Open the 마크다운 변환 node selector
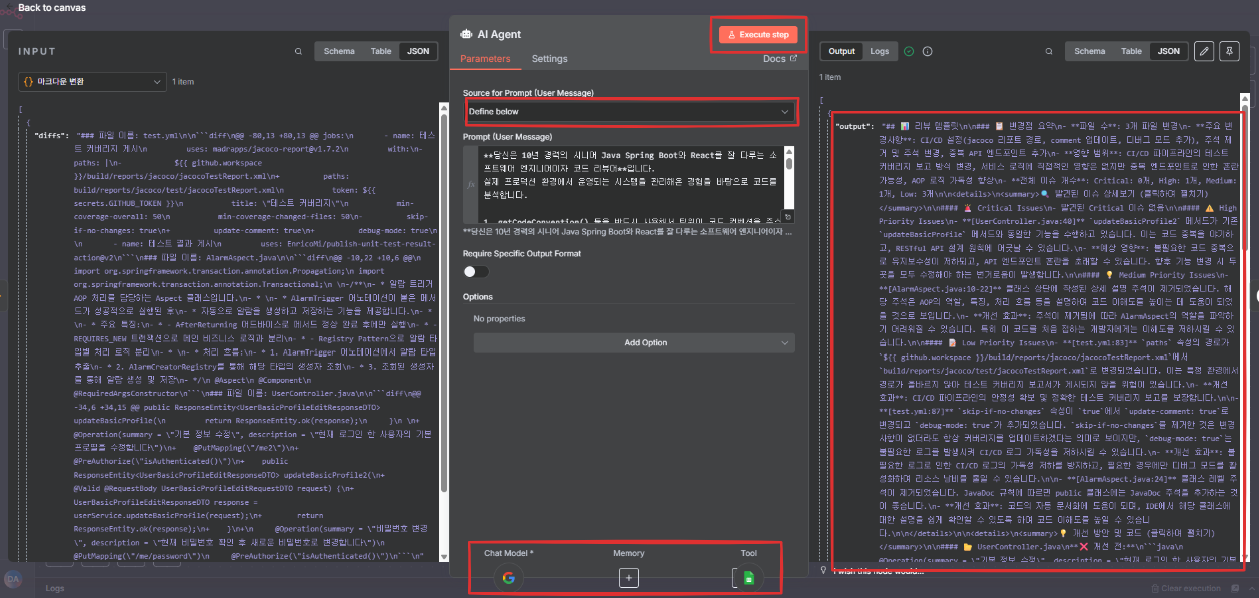 coord(92,81)
